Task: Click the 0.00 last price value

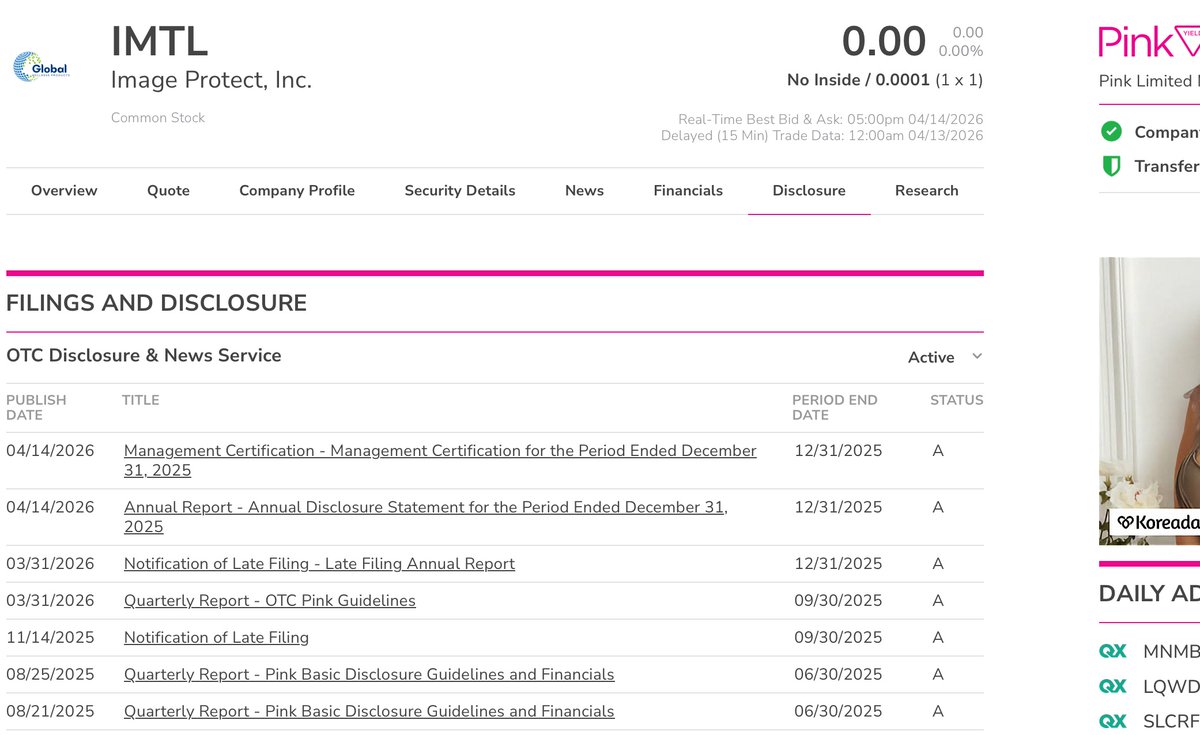Action: tap(884, 42)
